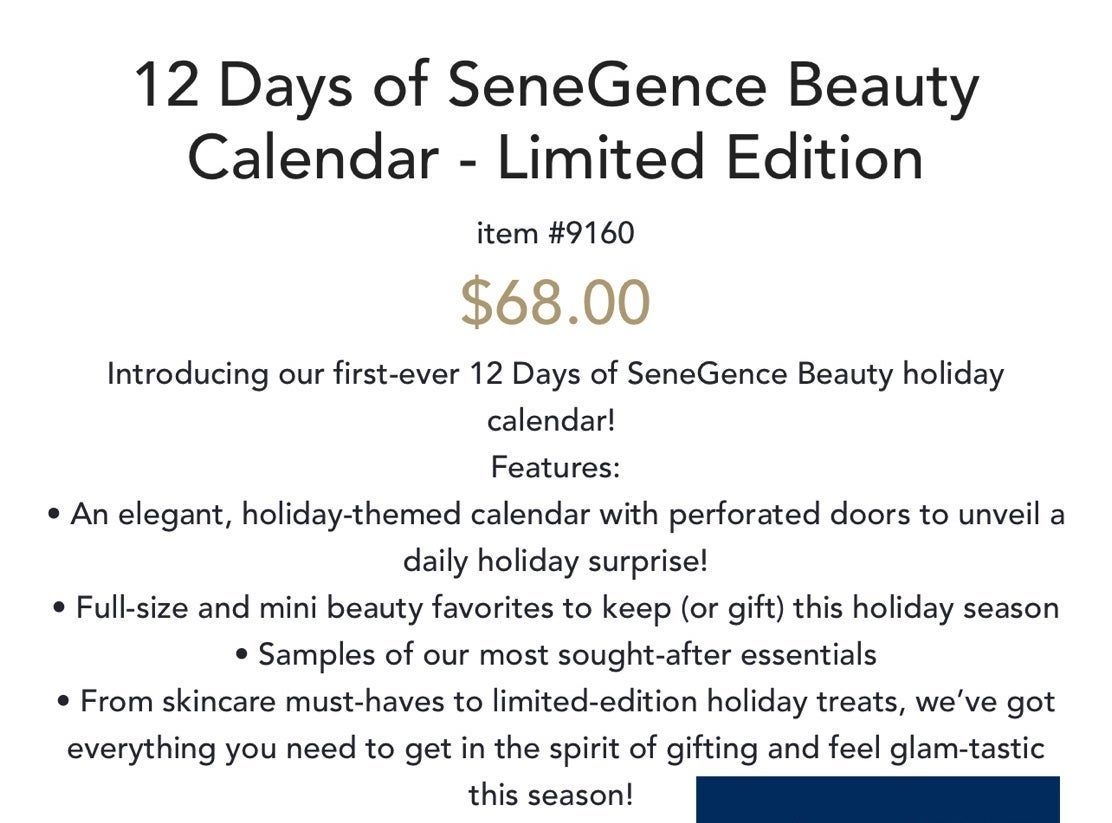
Task: Click the word "calendar!" under the intro
Action: (x=551, y=421)
